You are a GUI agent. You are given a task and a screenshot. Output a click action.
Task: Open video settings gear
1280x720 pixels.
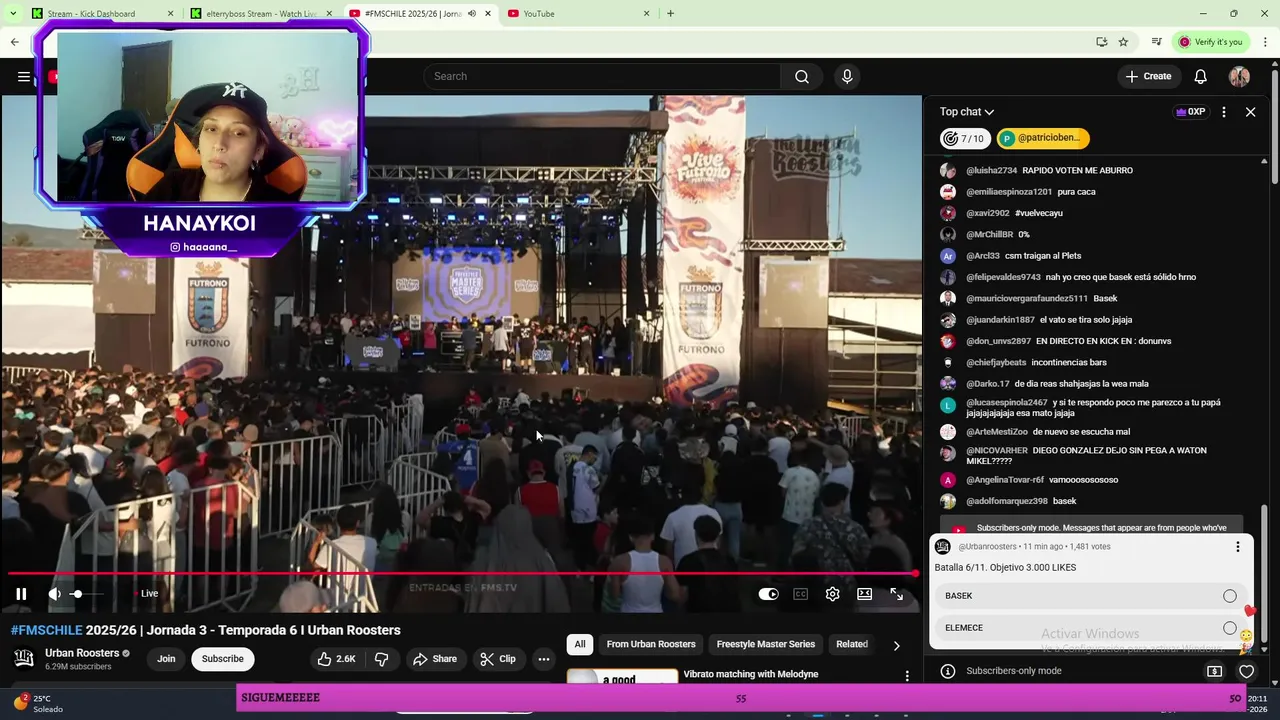(833, 594)
